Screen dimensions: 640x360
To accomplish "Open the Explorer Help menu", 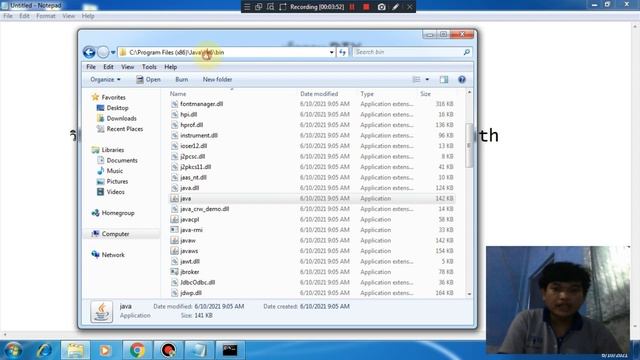I will 171,67.
